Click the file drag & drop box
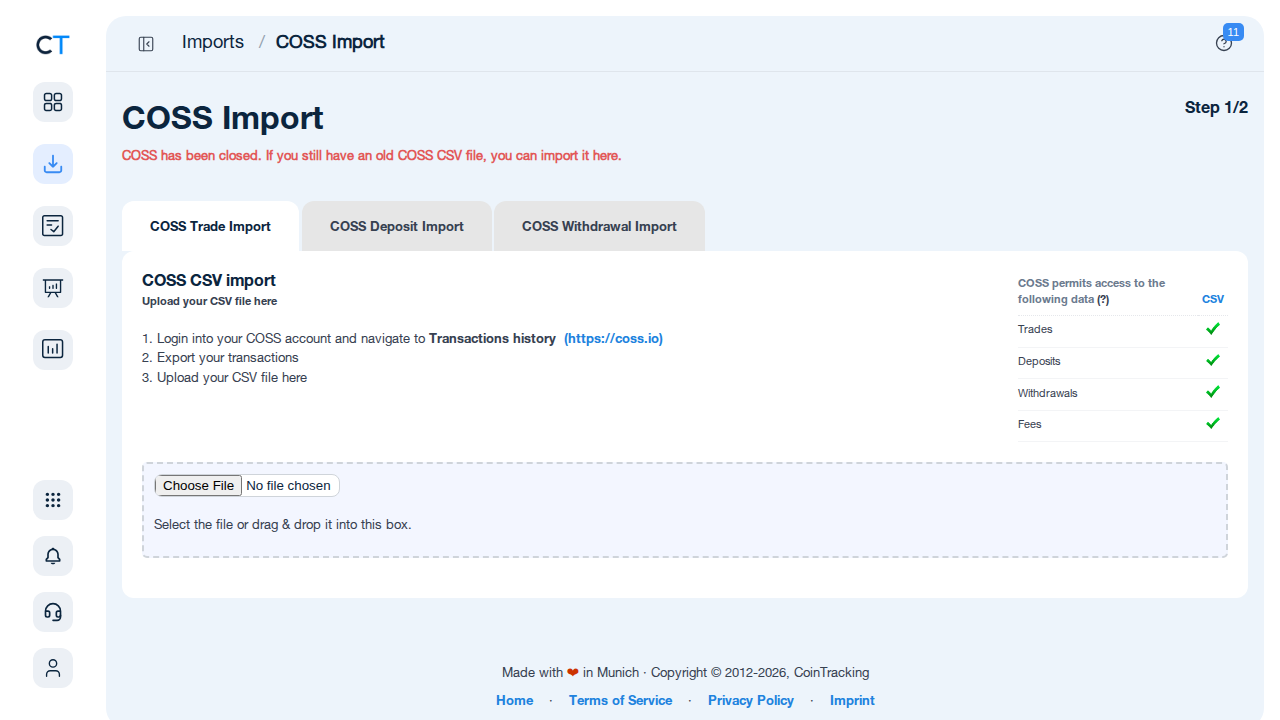 [685, 510]
